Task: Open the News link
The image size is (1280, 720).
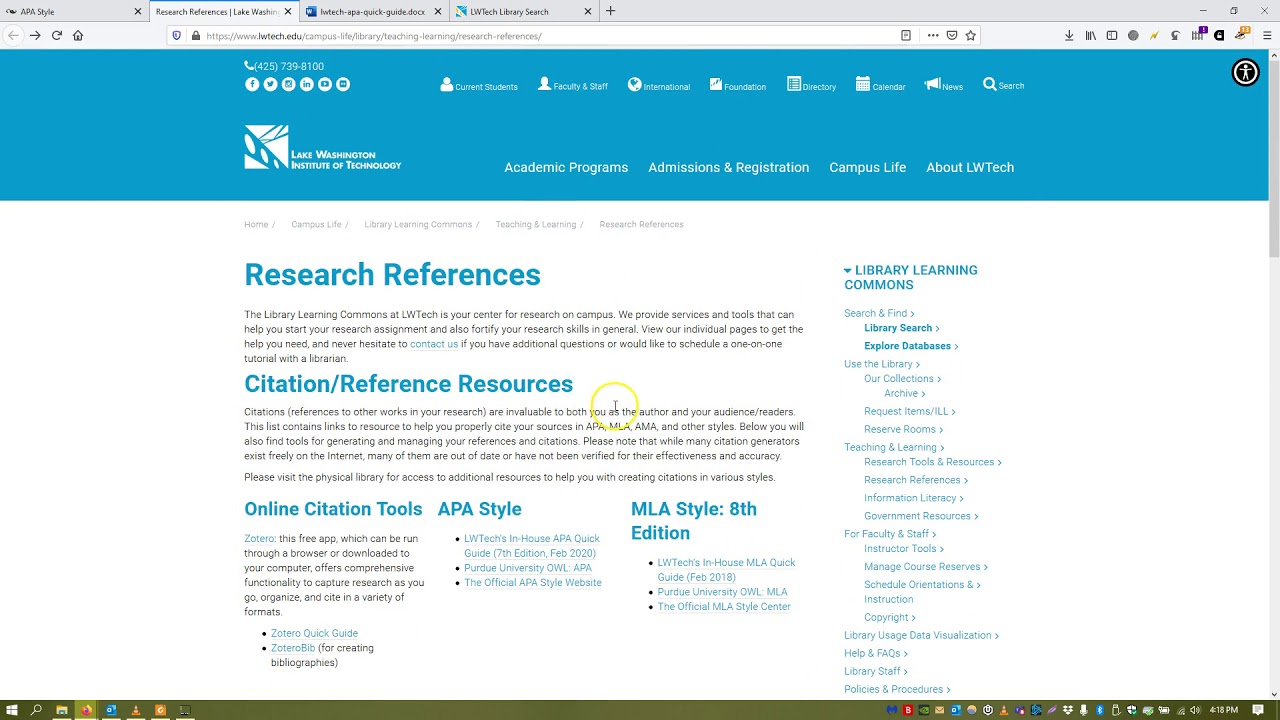Action: [944, 86]
